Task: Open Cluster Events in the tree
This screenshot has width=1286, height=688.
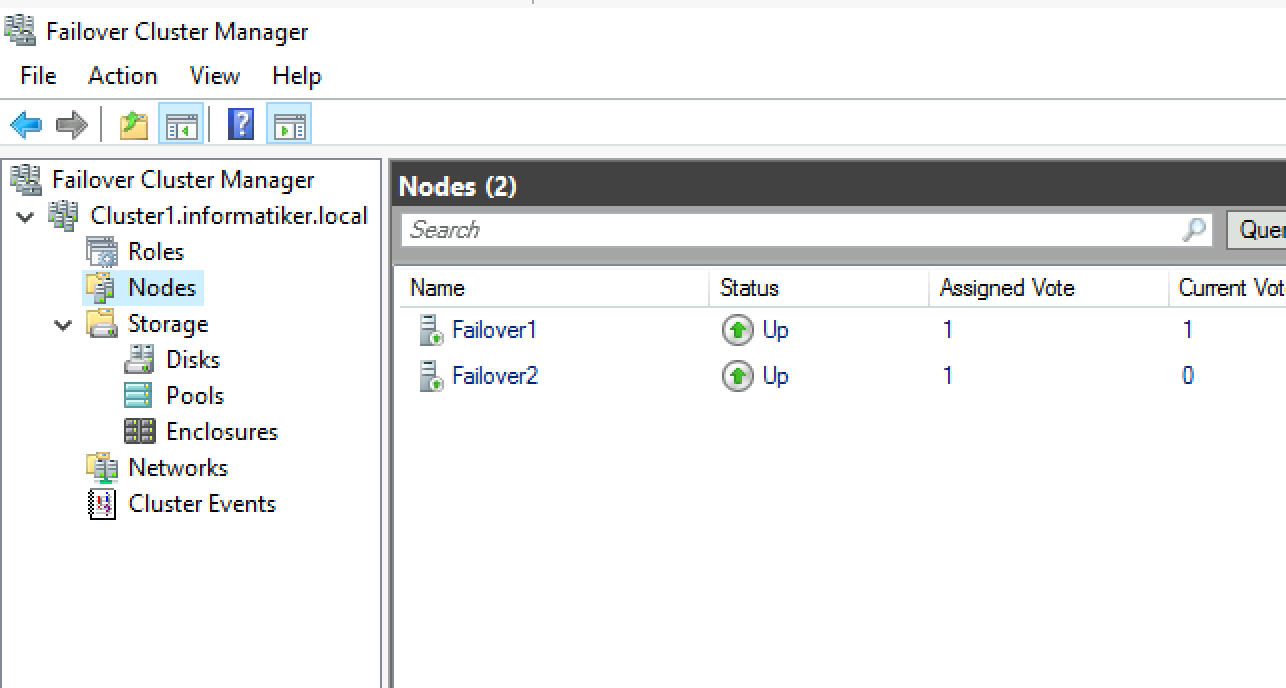Action: [202, 504]
